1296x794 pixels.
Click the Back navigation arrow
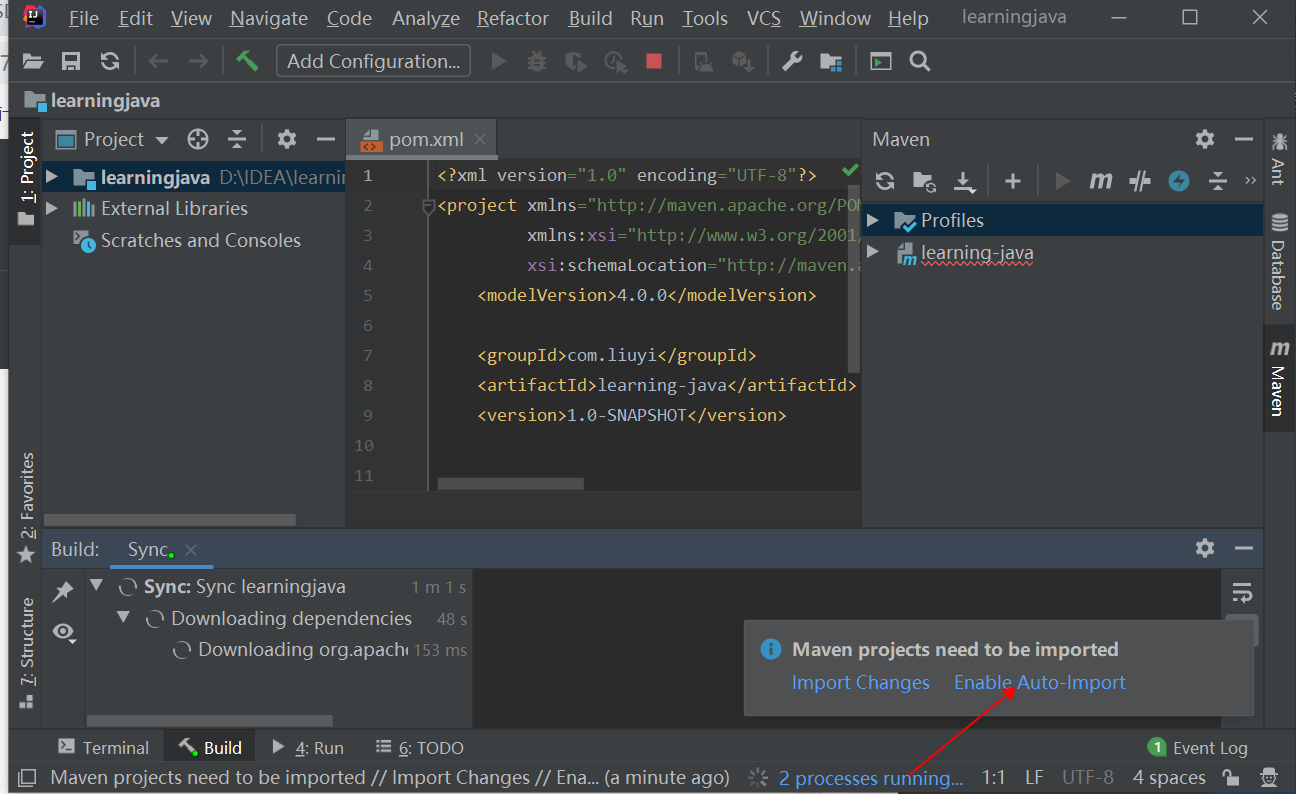point(158,62)
